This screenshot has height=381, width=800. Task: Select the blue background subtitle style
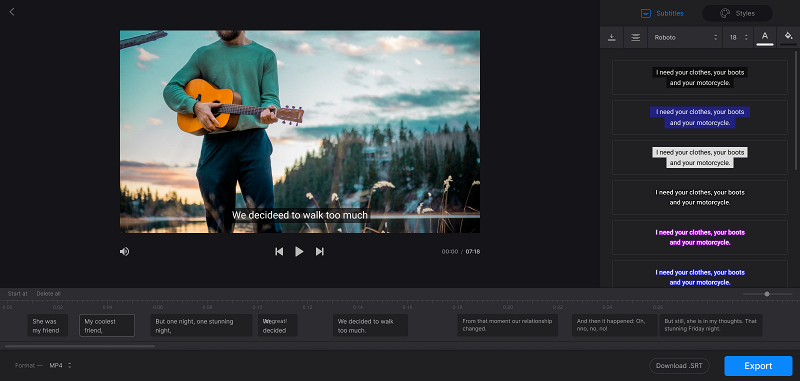(699, 117)
